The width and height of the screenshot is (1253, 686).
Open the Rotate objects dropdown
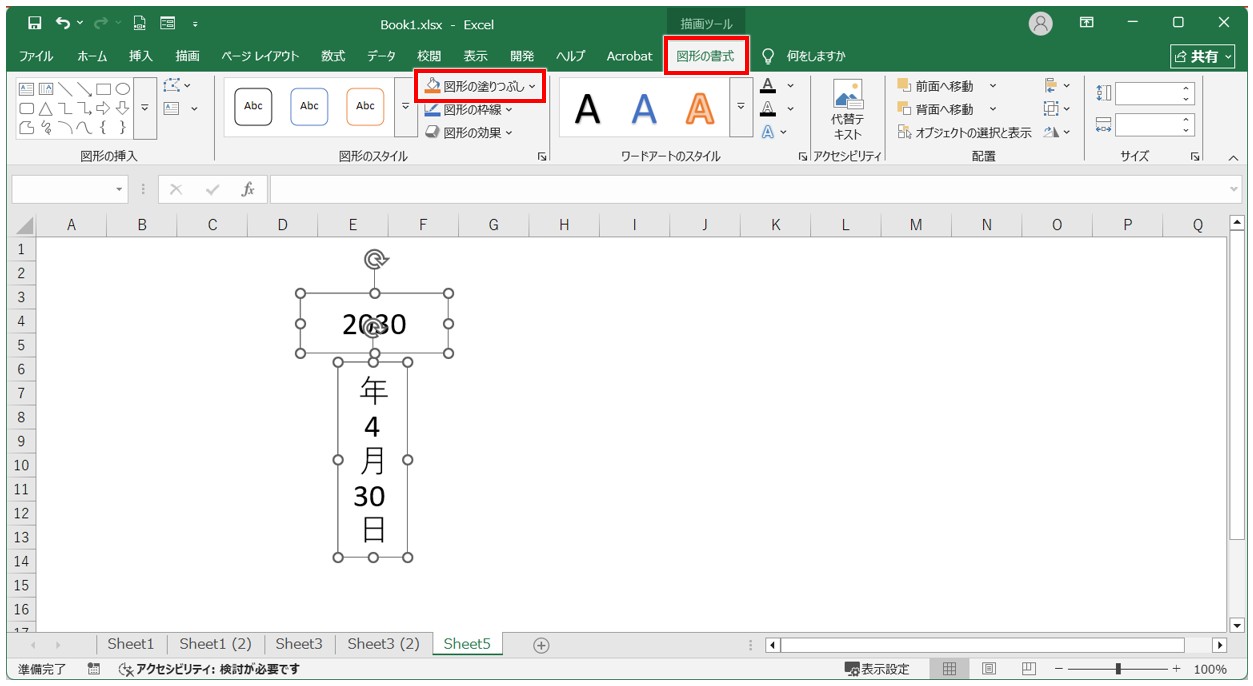(1056, 132)
